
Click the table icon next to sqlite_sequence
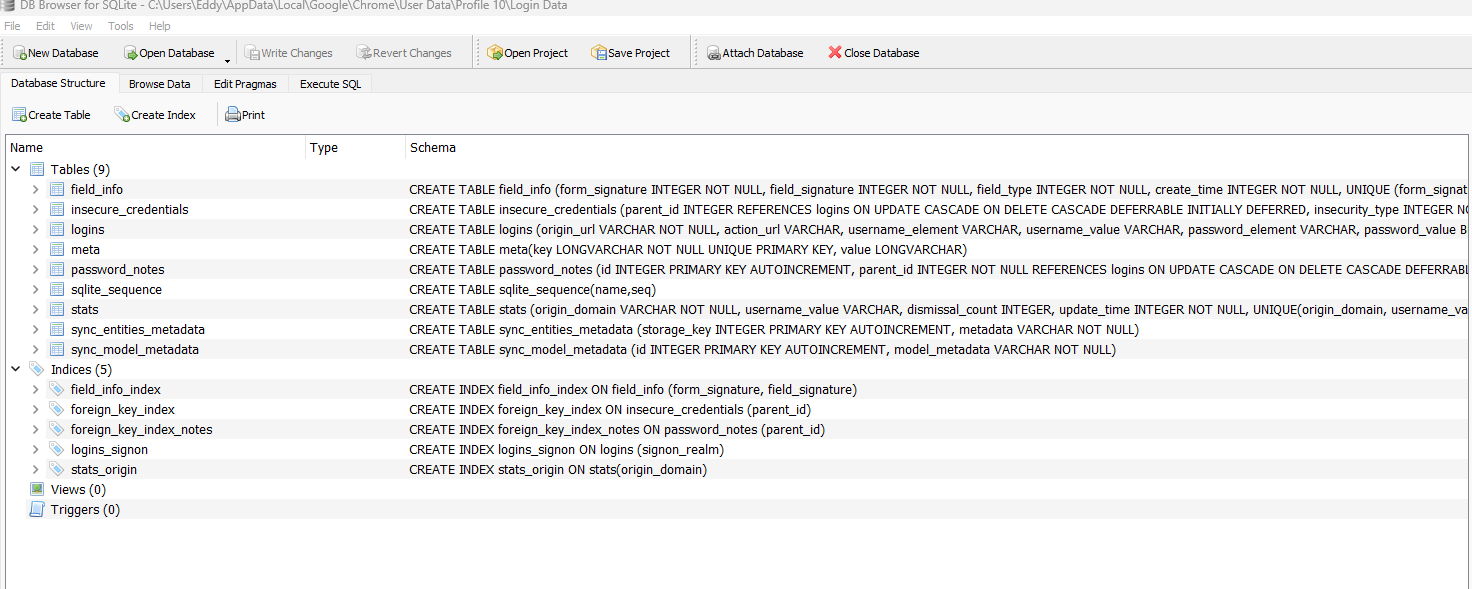(x=57, y=289)
